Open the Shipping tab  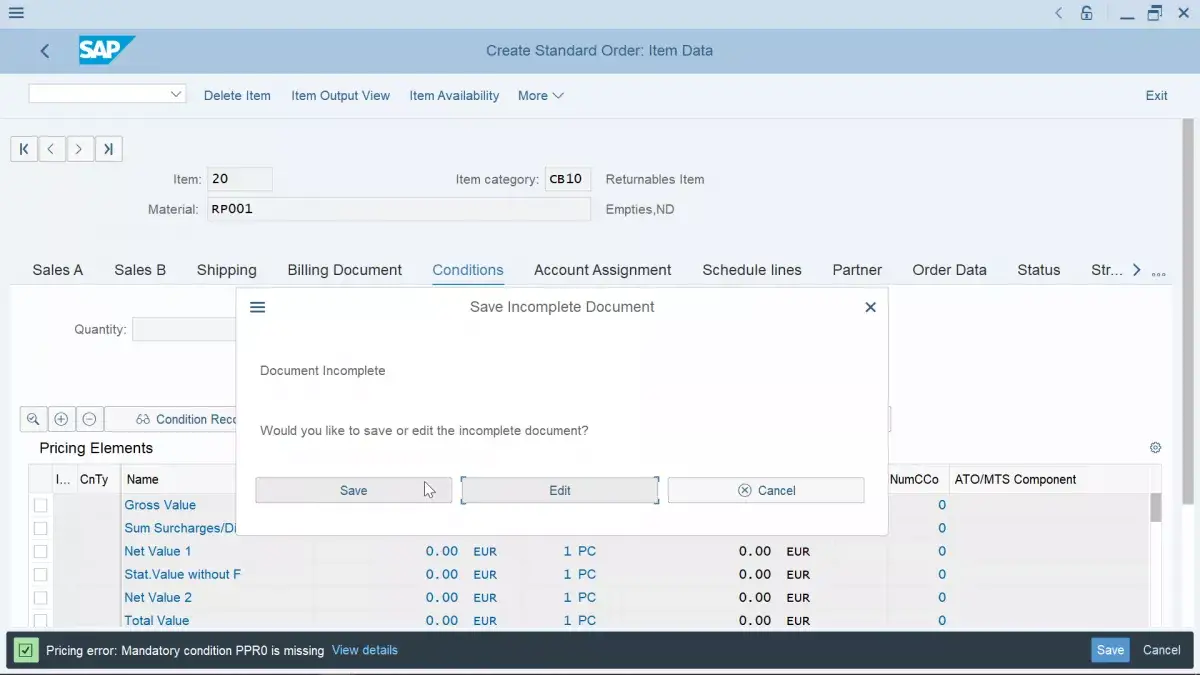pos(227,270)
